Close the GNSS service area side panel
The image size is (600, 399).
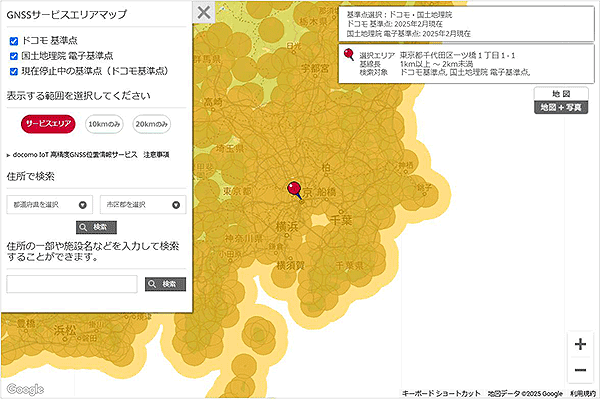pos(204,12)
